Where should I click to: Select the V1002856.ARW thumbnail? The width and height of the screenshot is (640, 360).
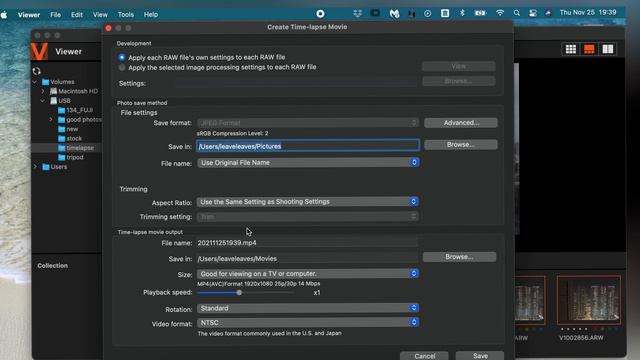(589, 300)
